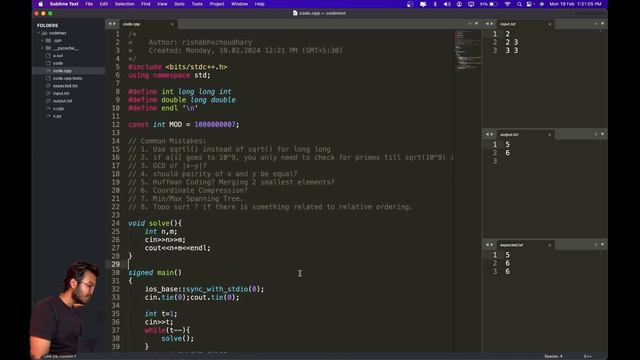Close the output.txt tab
Viewport: 640px width, 360px height.
coord(549,134)
